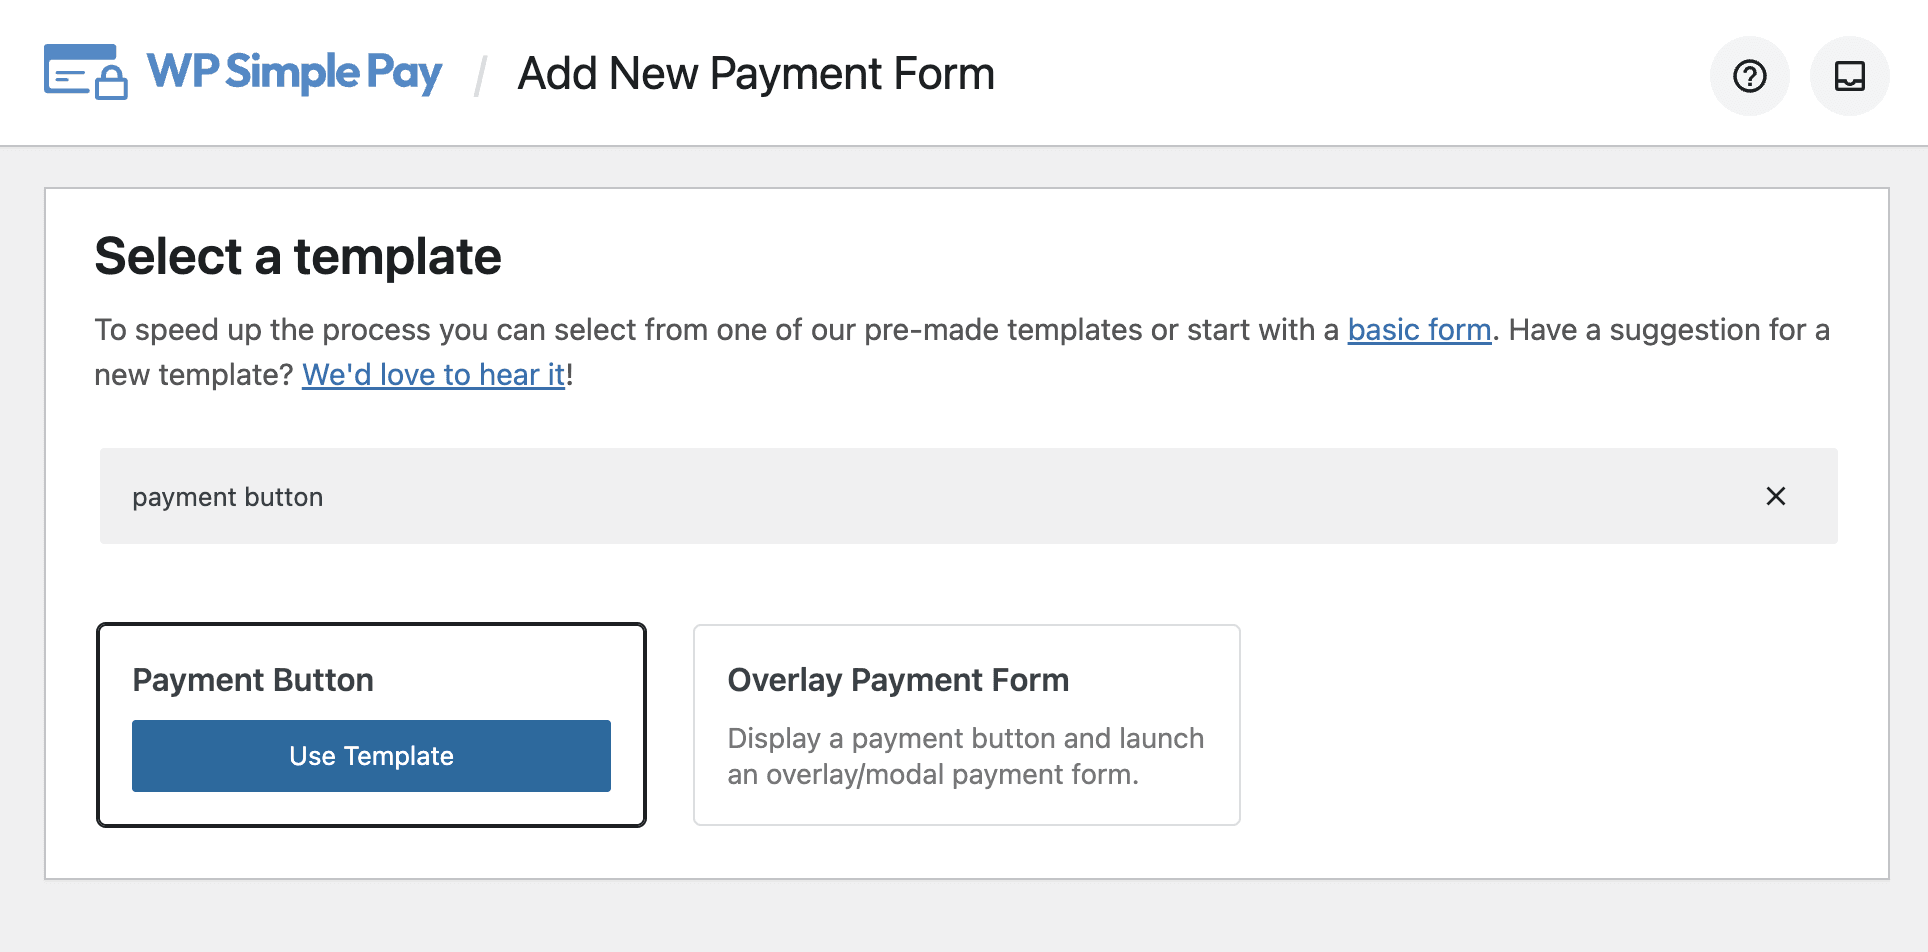Follow the "basic form" link

[x=1419, y=330]
